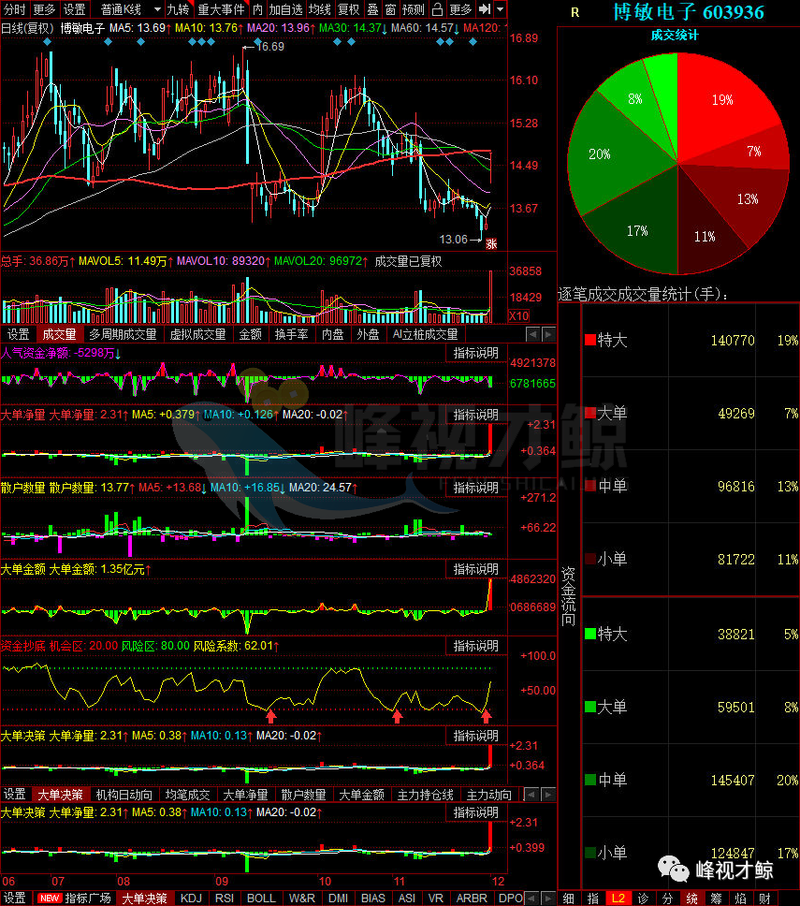
Task: Select the 主力持仓线 tab
Action: click(x=425, y=794)
